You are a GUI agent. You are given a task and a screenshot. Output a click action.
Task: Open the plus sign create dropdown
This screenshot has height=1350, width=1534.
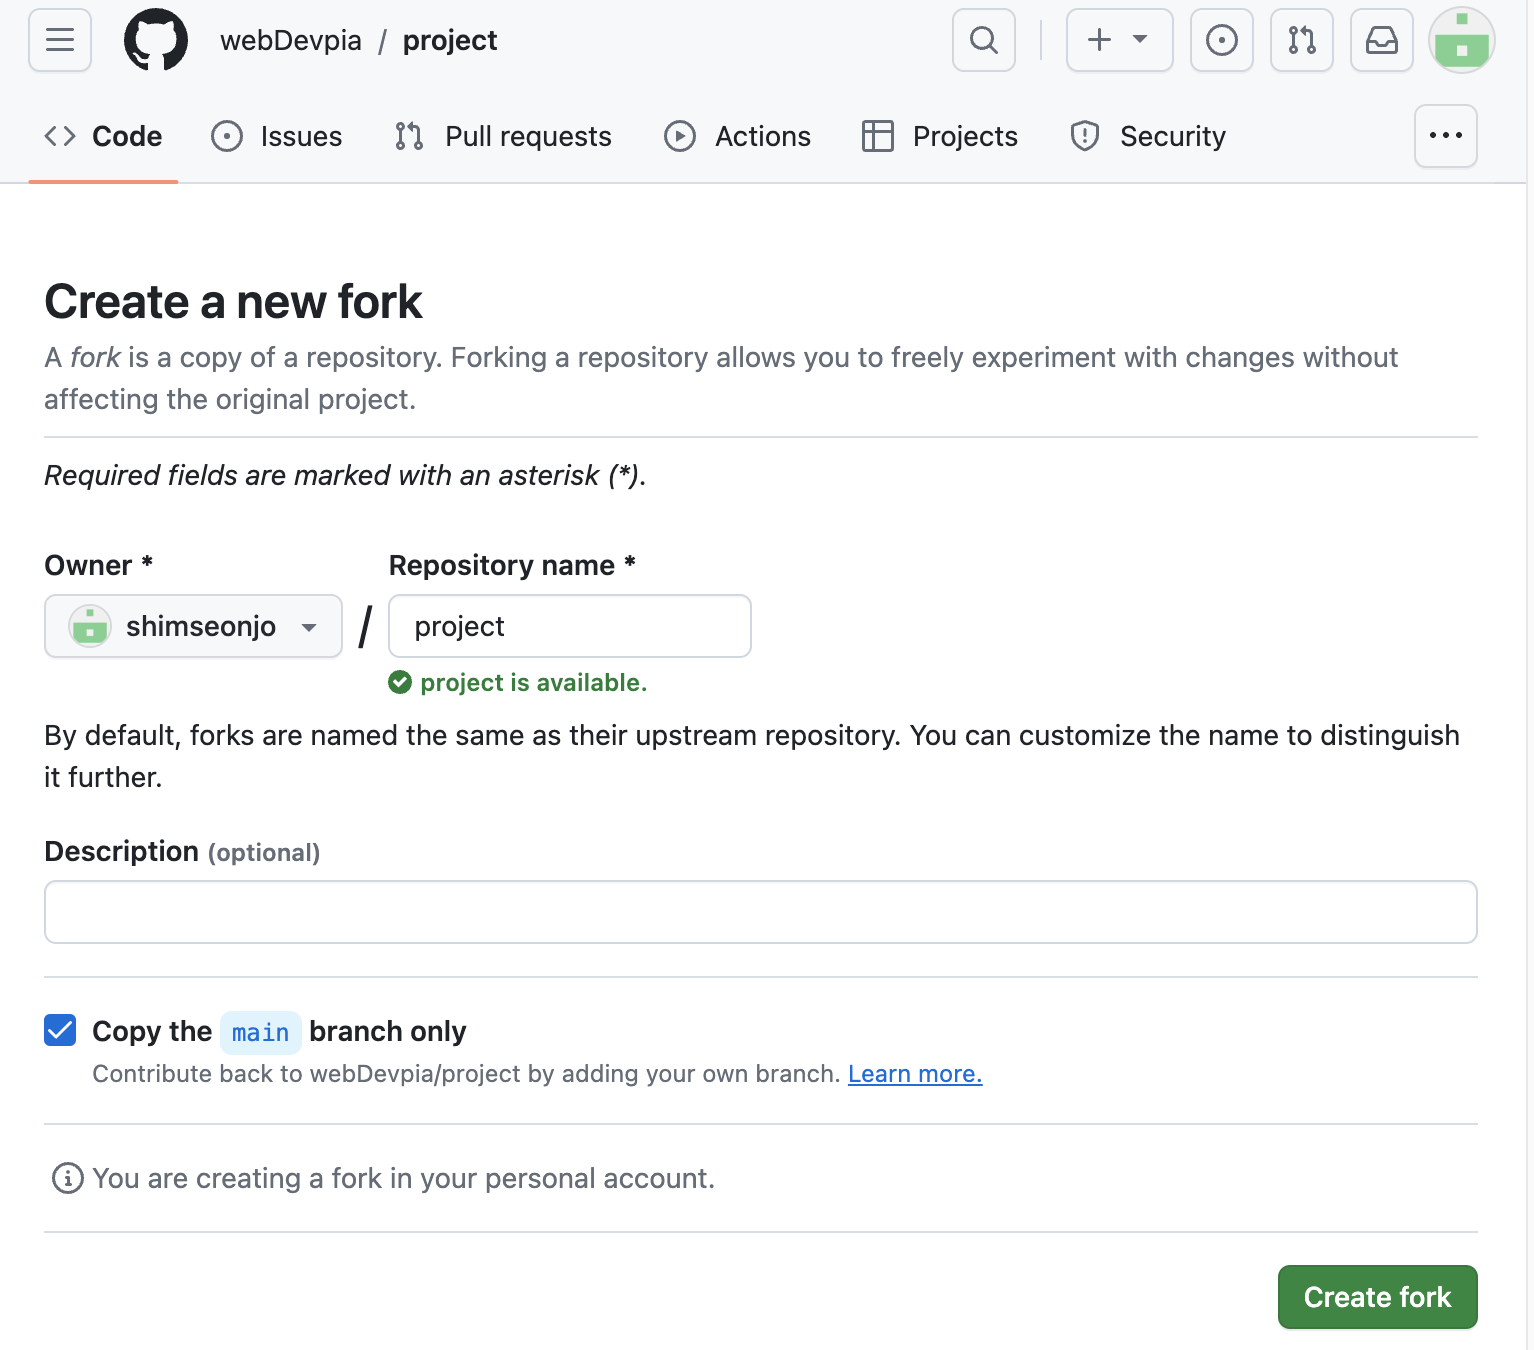point(1118,40)
